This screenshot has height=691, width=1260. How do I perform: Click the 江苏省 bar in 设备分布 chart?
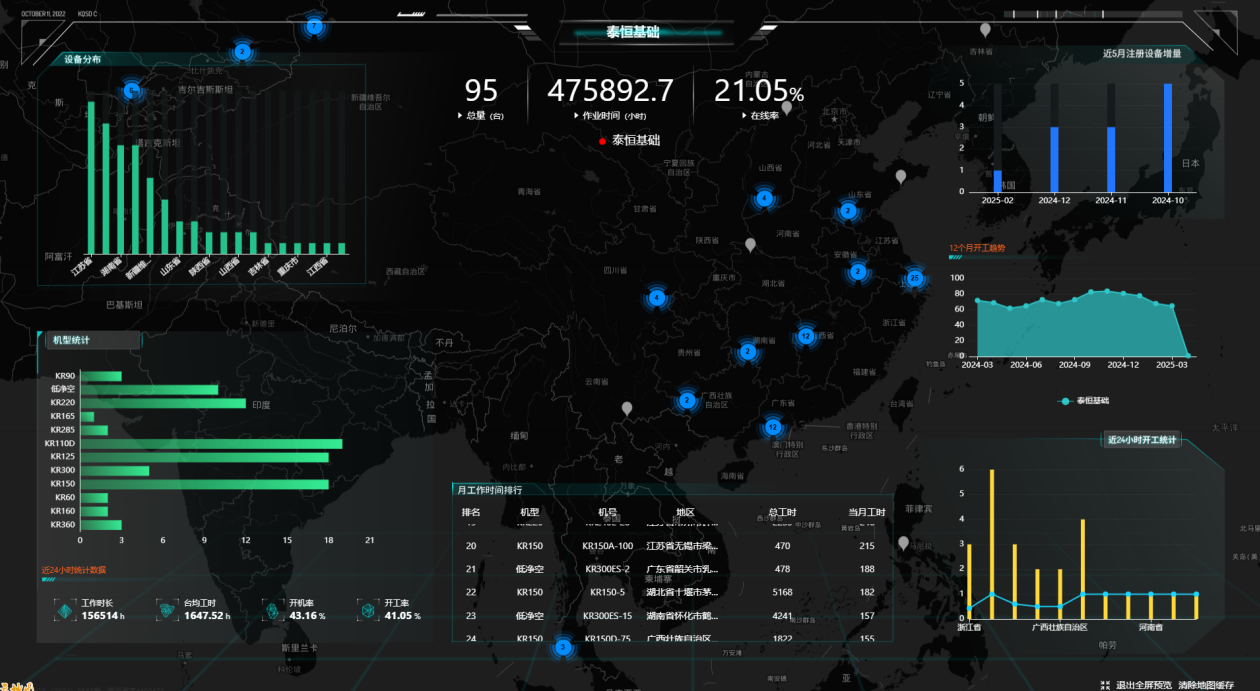pyautogui.click(x=91, y=177)
